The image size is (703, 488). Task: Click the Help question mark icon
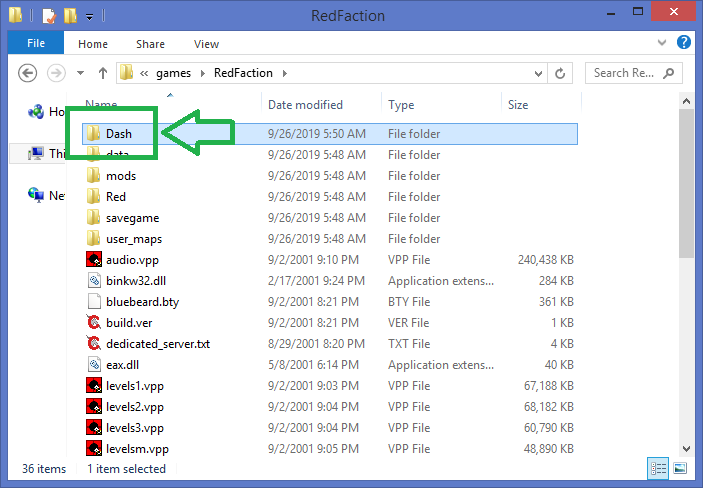coord(685,43)
